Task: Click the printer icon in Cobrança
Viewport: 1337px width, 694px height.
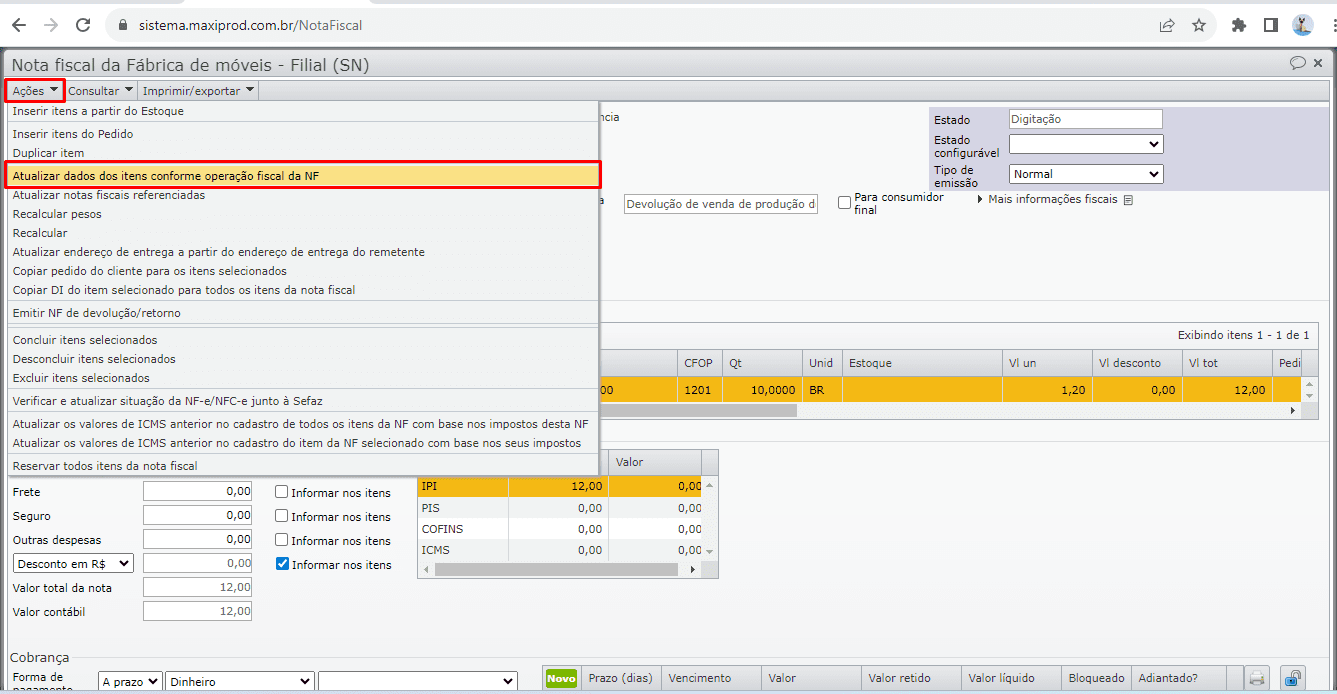Action: pos(1257,679)
